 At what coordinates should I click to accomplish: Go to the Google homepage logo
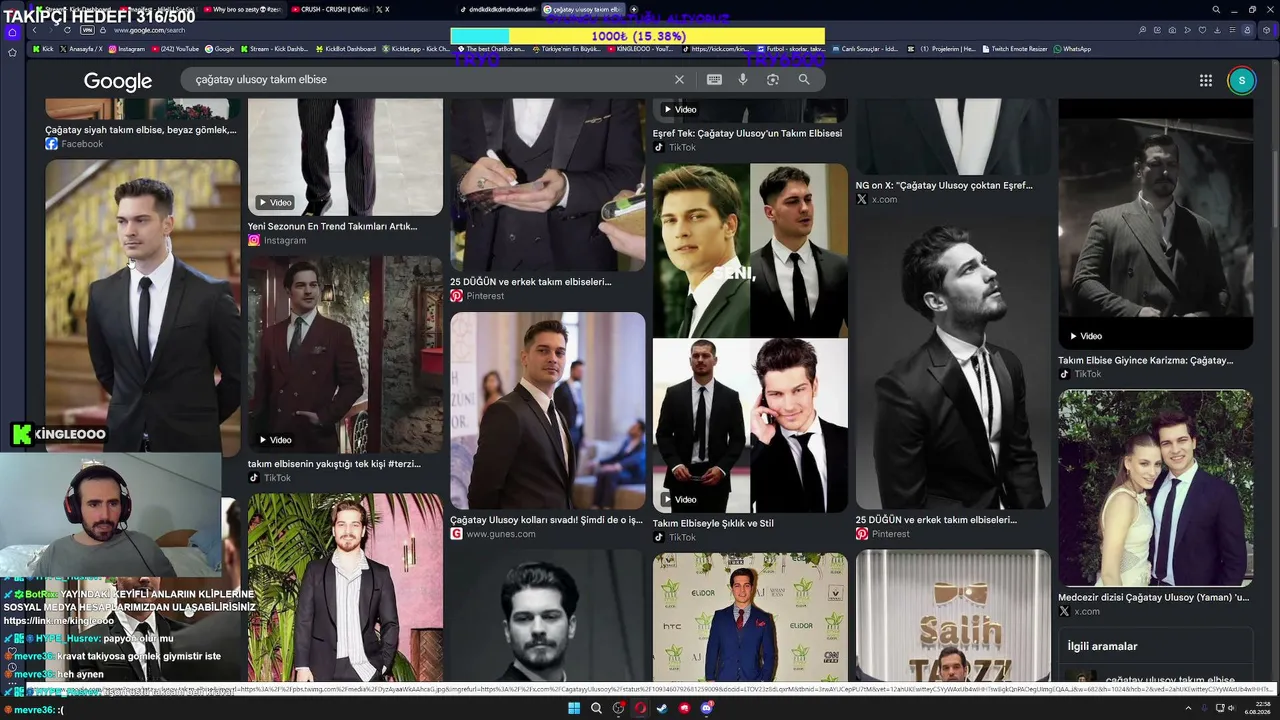tap(118, 81)
